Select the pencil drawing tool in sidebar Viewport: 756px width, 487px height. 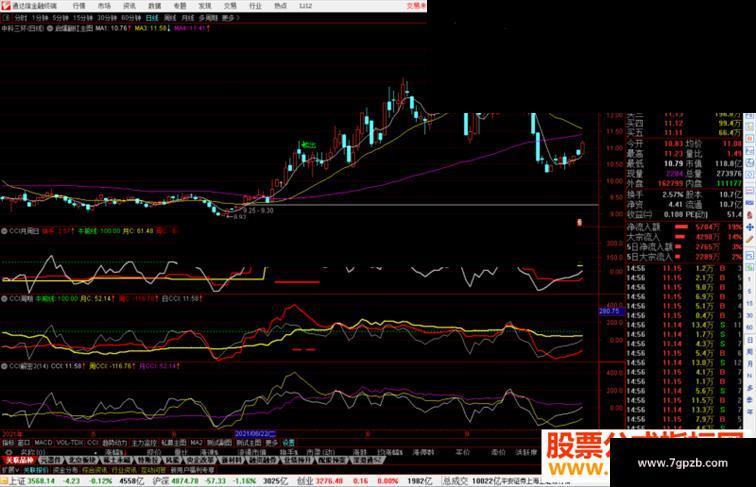750,239
